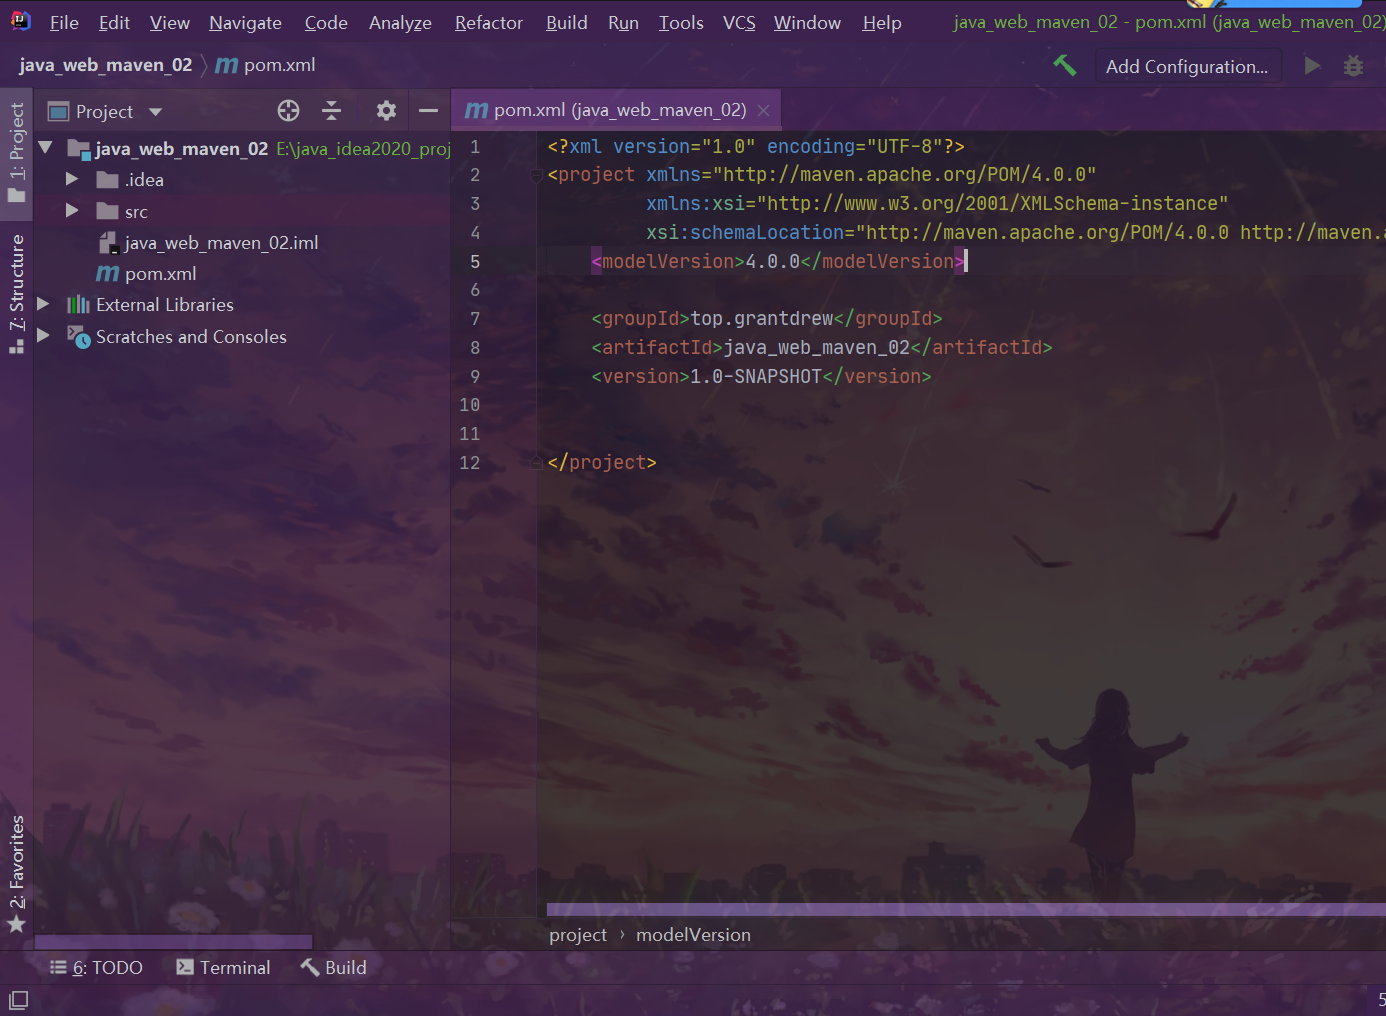Click the modelVersion 4.0.0 value
Screen dimensions: 1386x1016
point(773,261)
